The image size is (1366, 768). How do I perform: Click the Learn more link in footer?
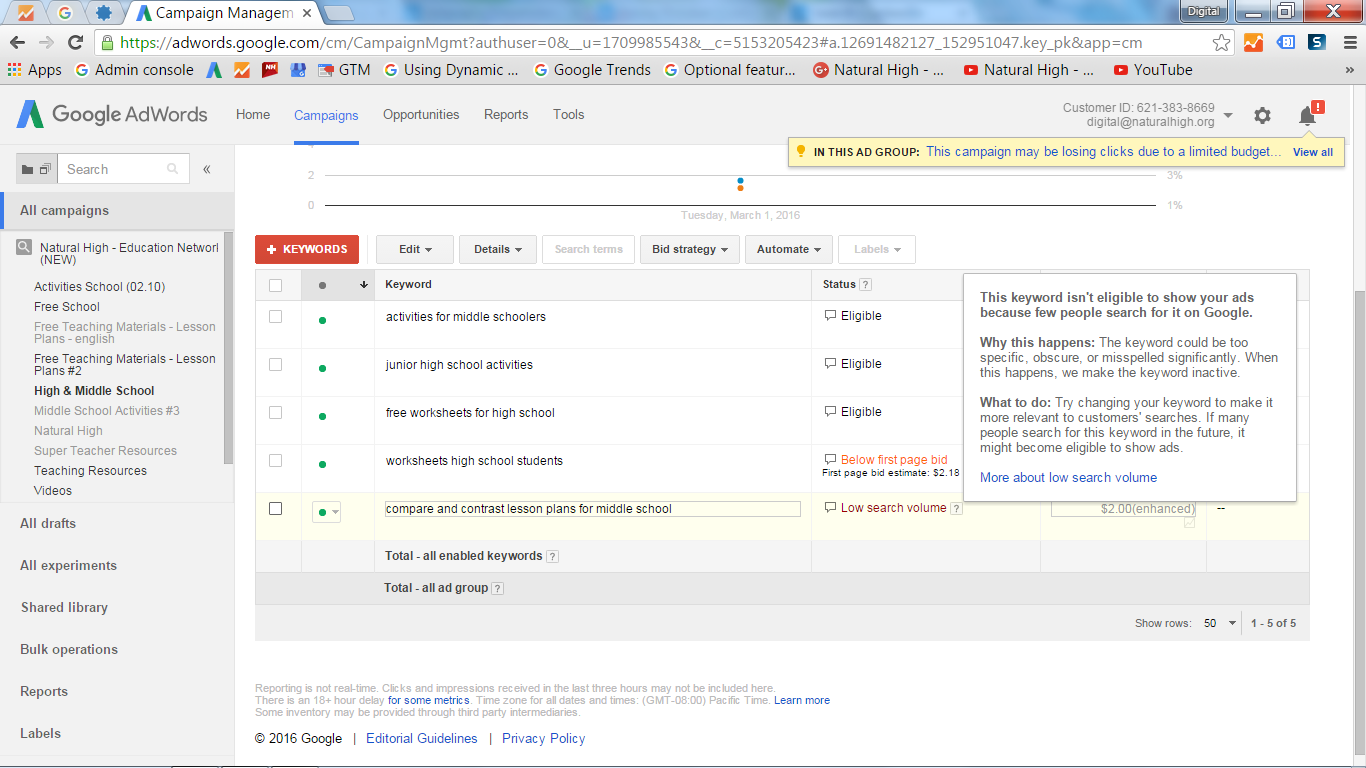point(802,700)
